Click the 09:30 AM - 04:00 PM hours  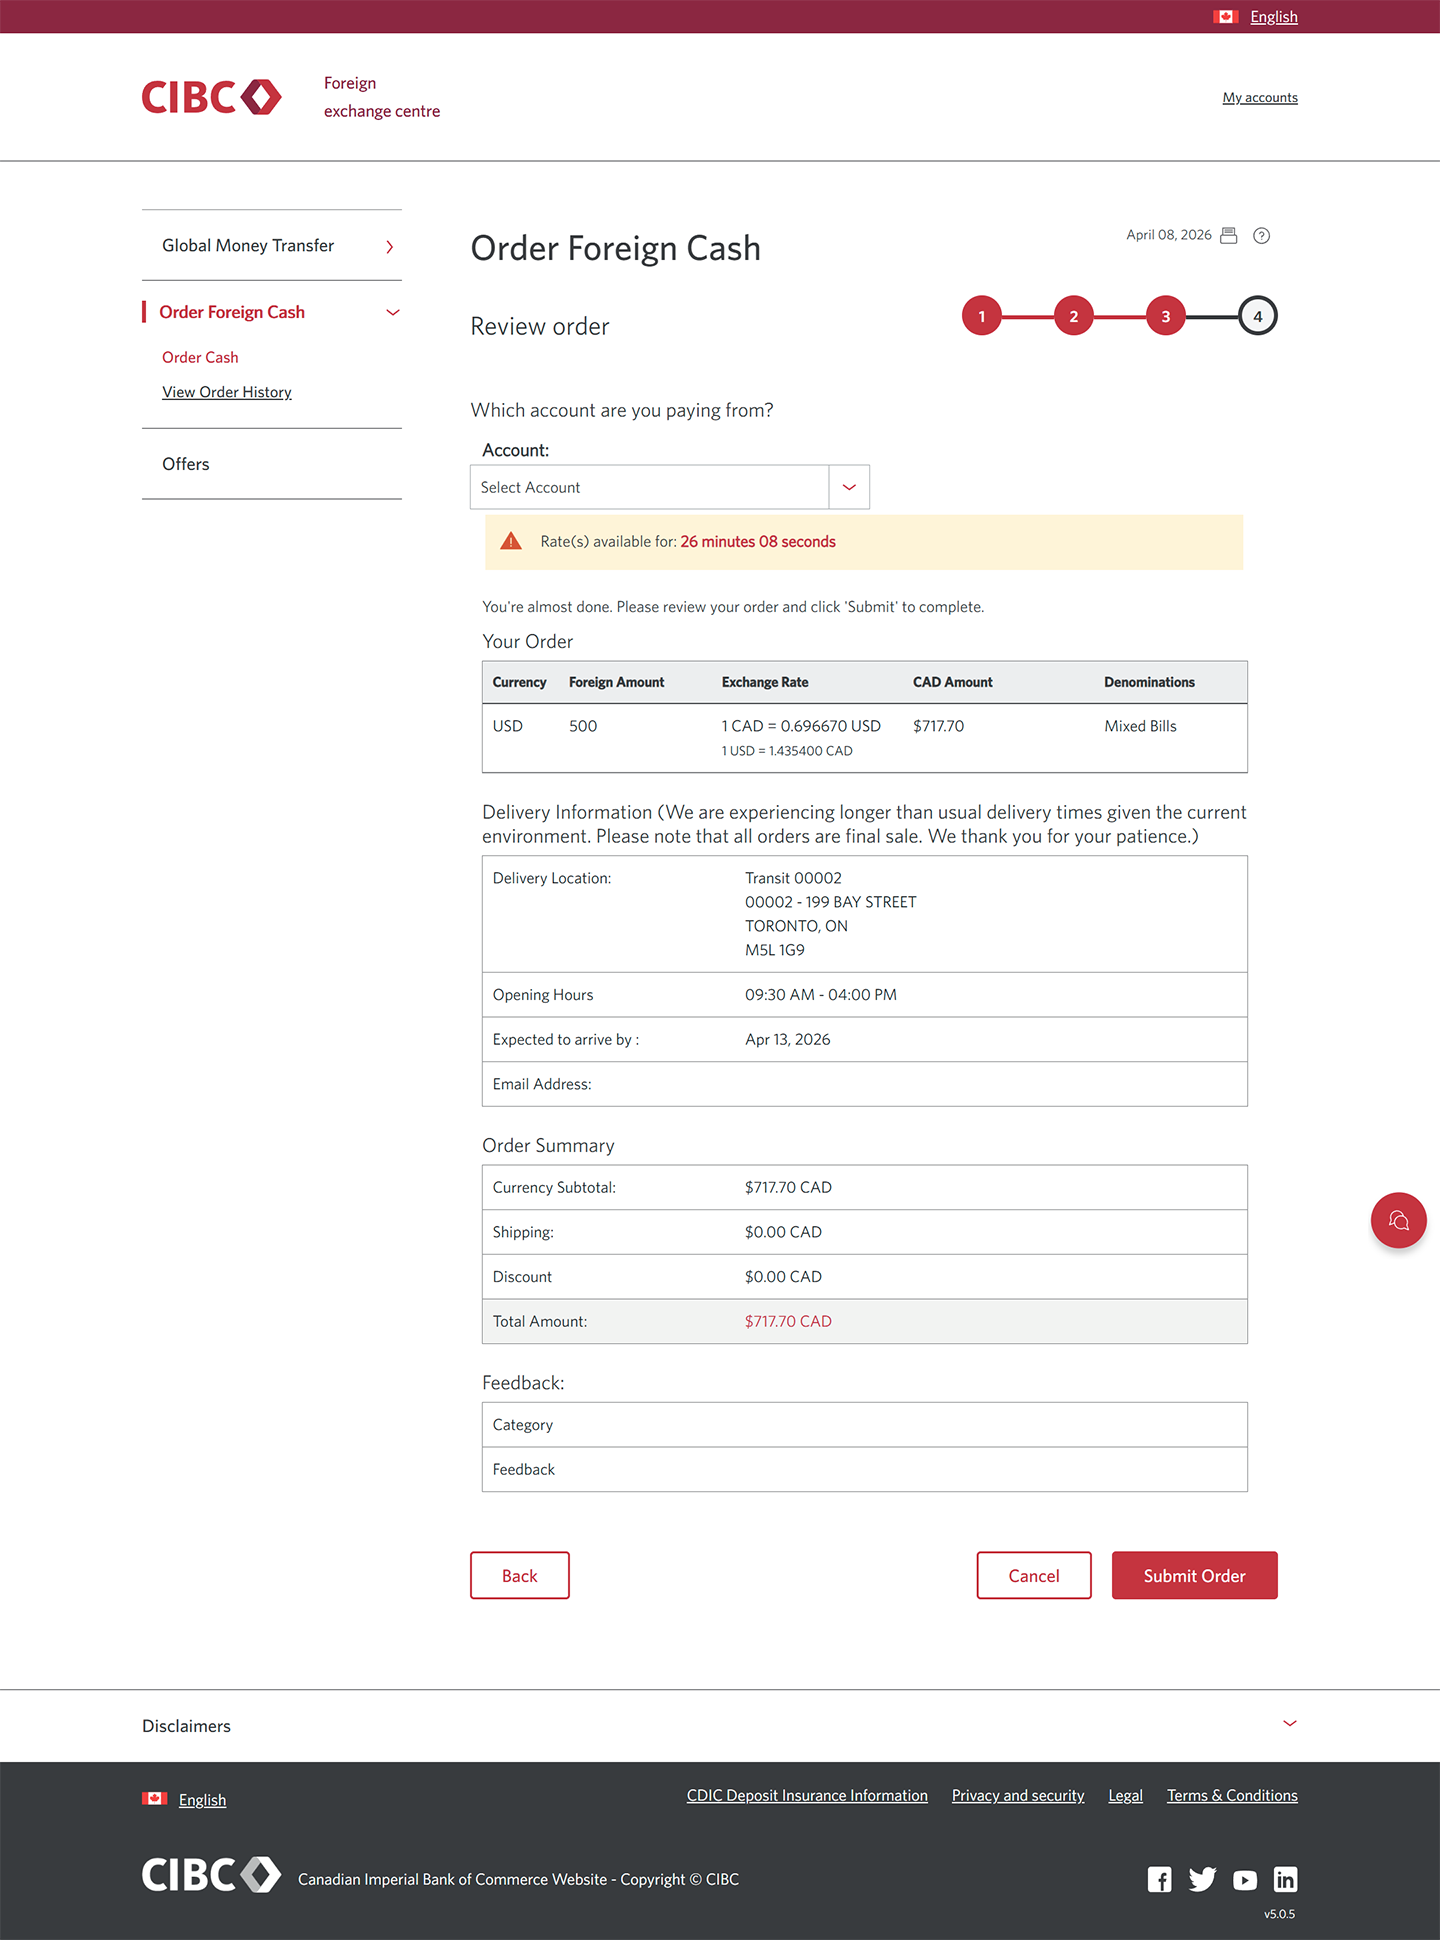pos(821,995)
